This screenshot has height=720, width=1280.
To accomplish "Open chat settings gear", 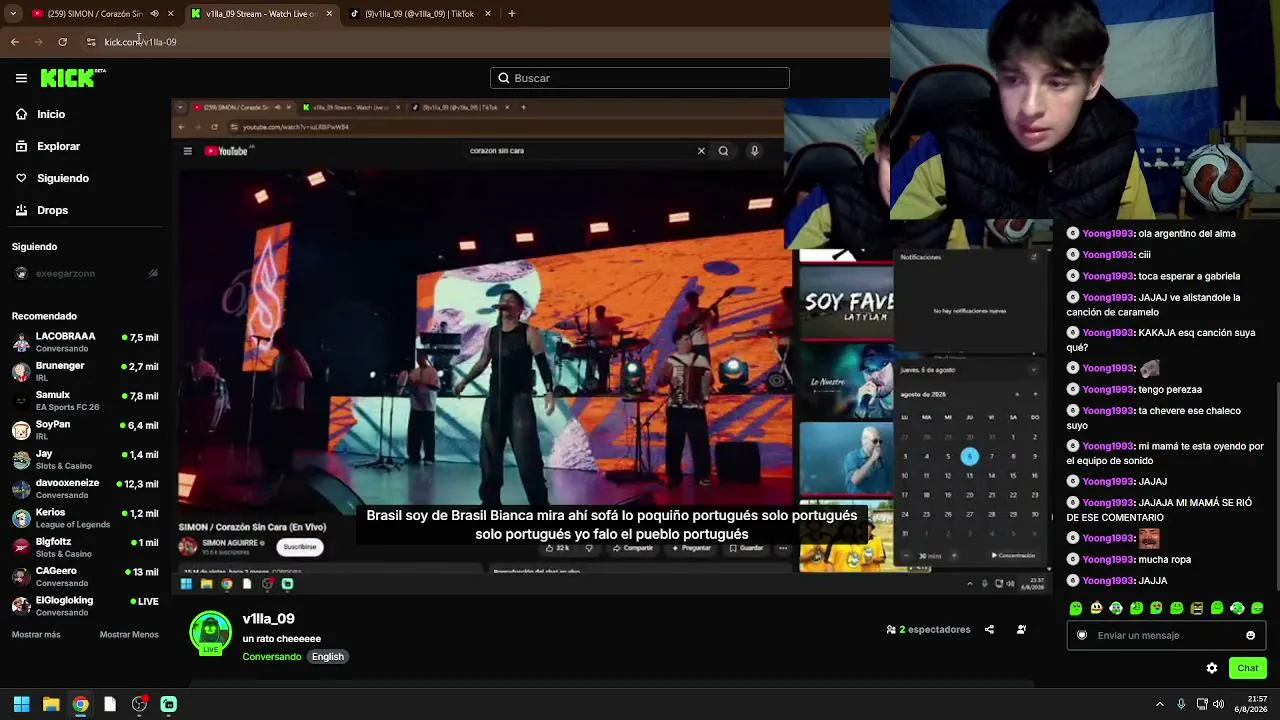I will pyautogui.click(x=1212, y=668).
